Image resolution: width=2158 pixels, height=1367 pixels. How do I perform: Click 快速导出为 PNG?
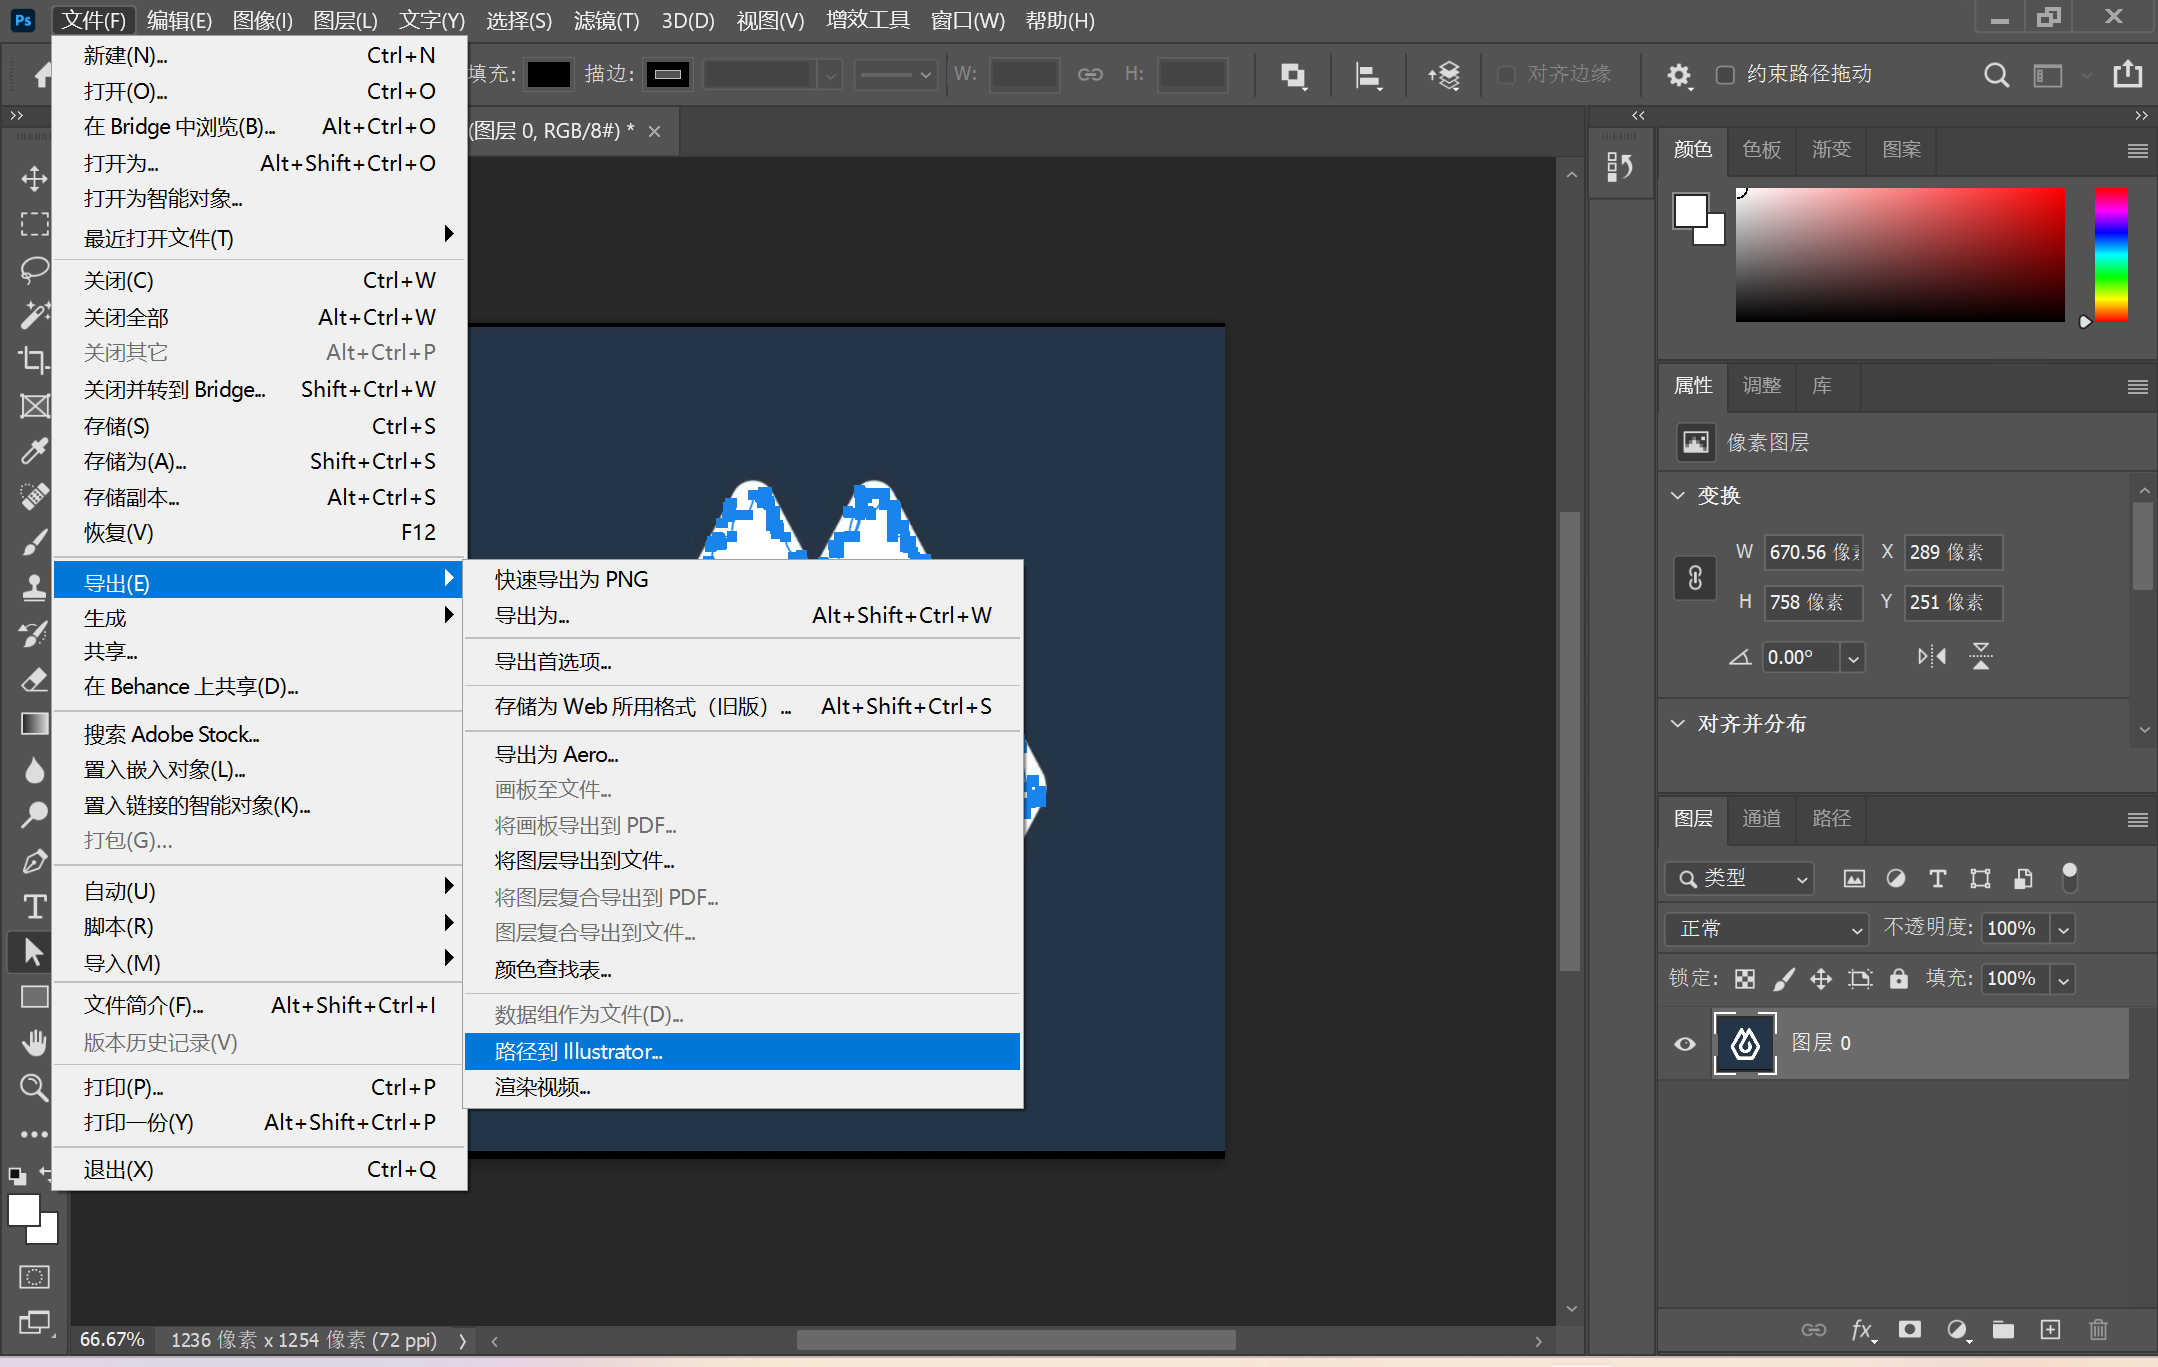572,580
